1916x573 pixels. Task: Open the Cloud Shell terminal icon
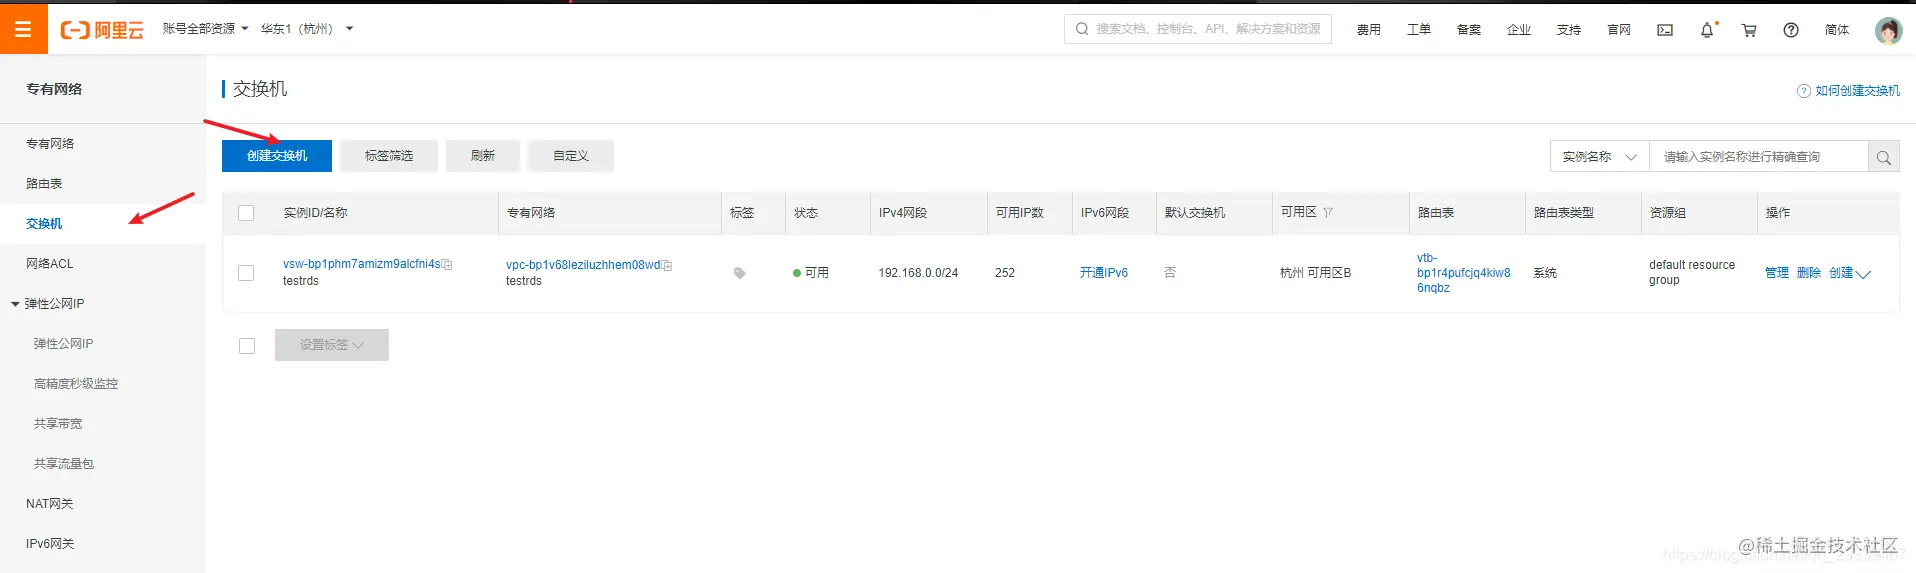(1665, 30)
